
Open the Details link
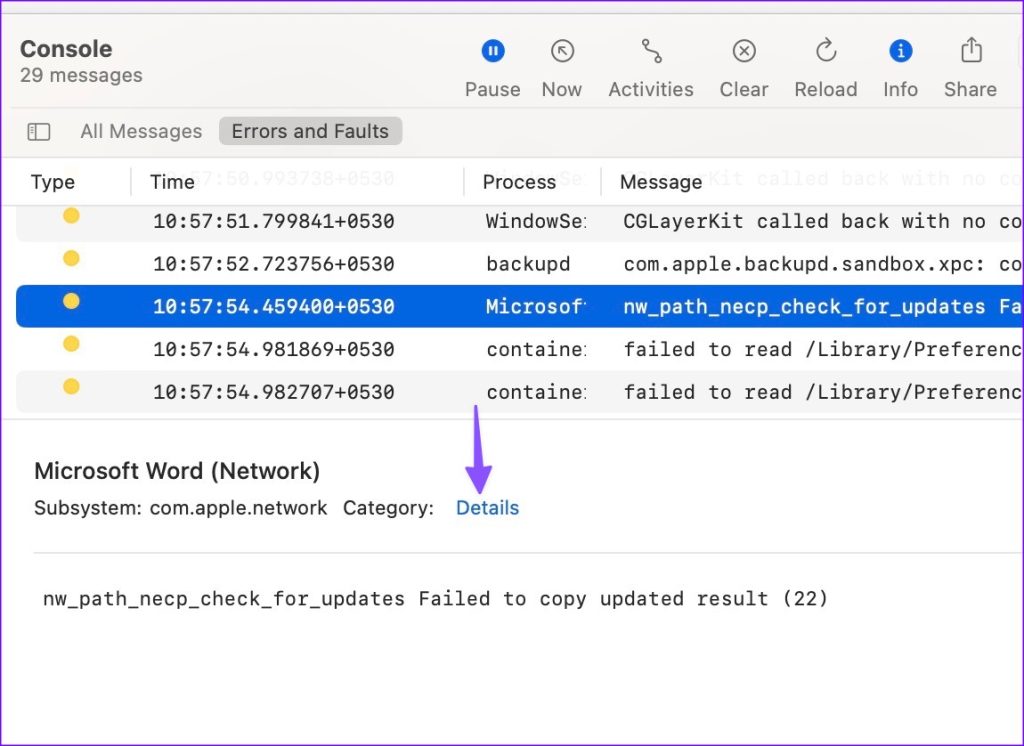[487, 508]
